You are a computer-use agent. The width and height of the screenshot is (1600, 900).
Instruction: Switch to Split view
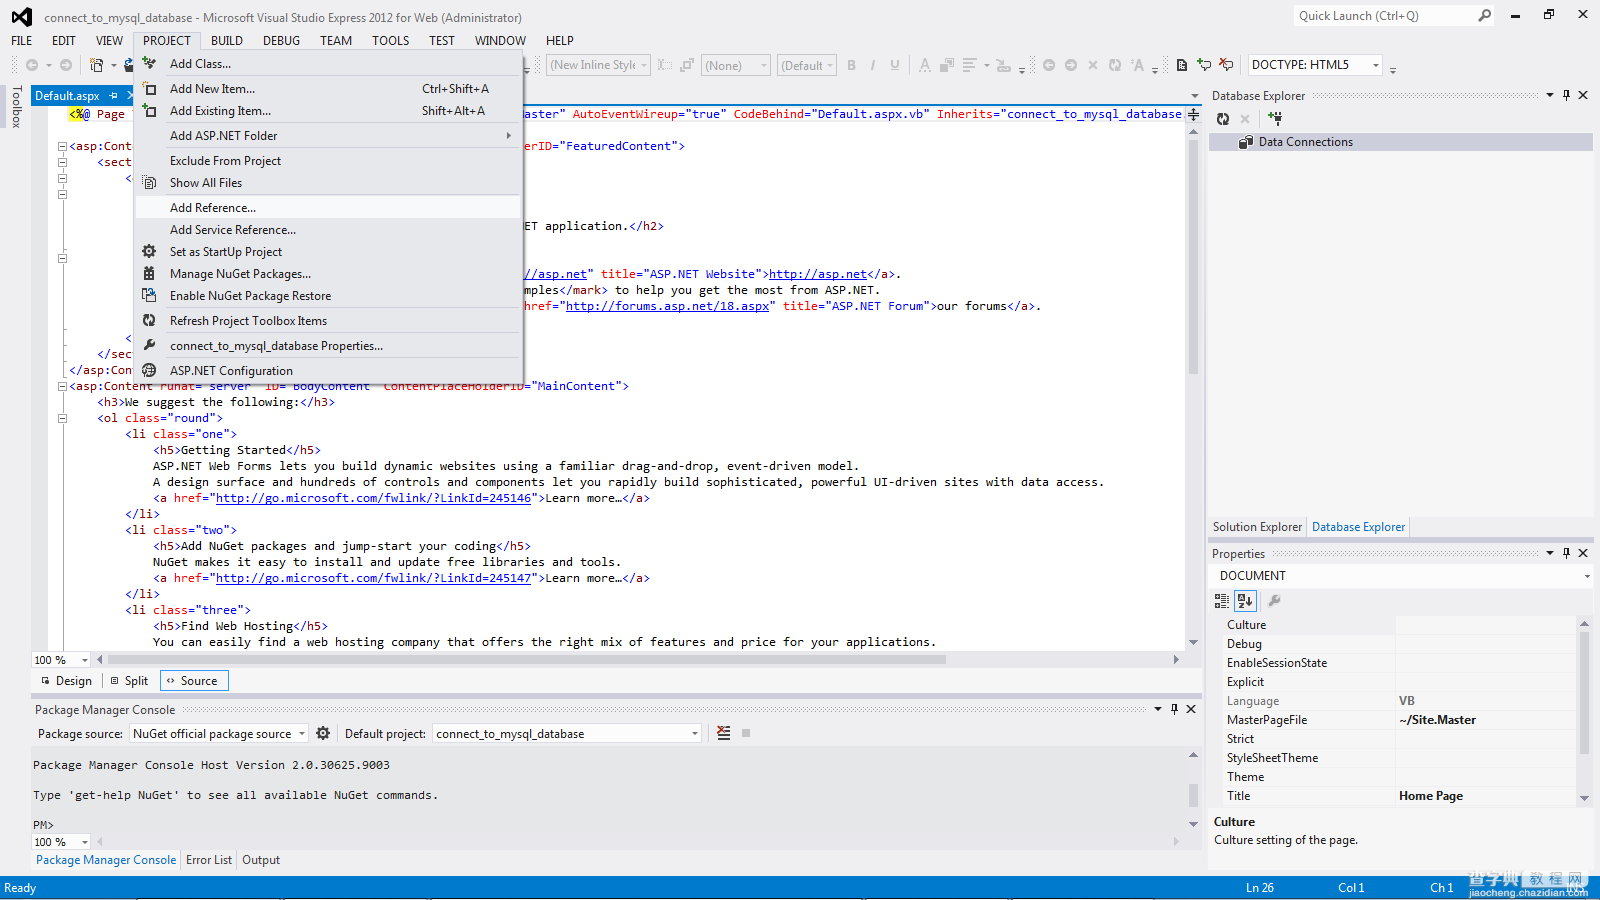(x=129, y=681)
